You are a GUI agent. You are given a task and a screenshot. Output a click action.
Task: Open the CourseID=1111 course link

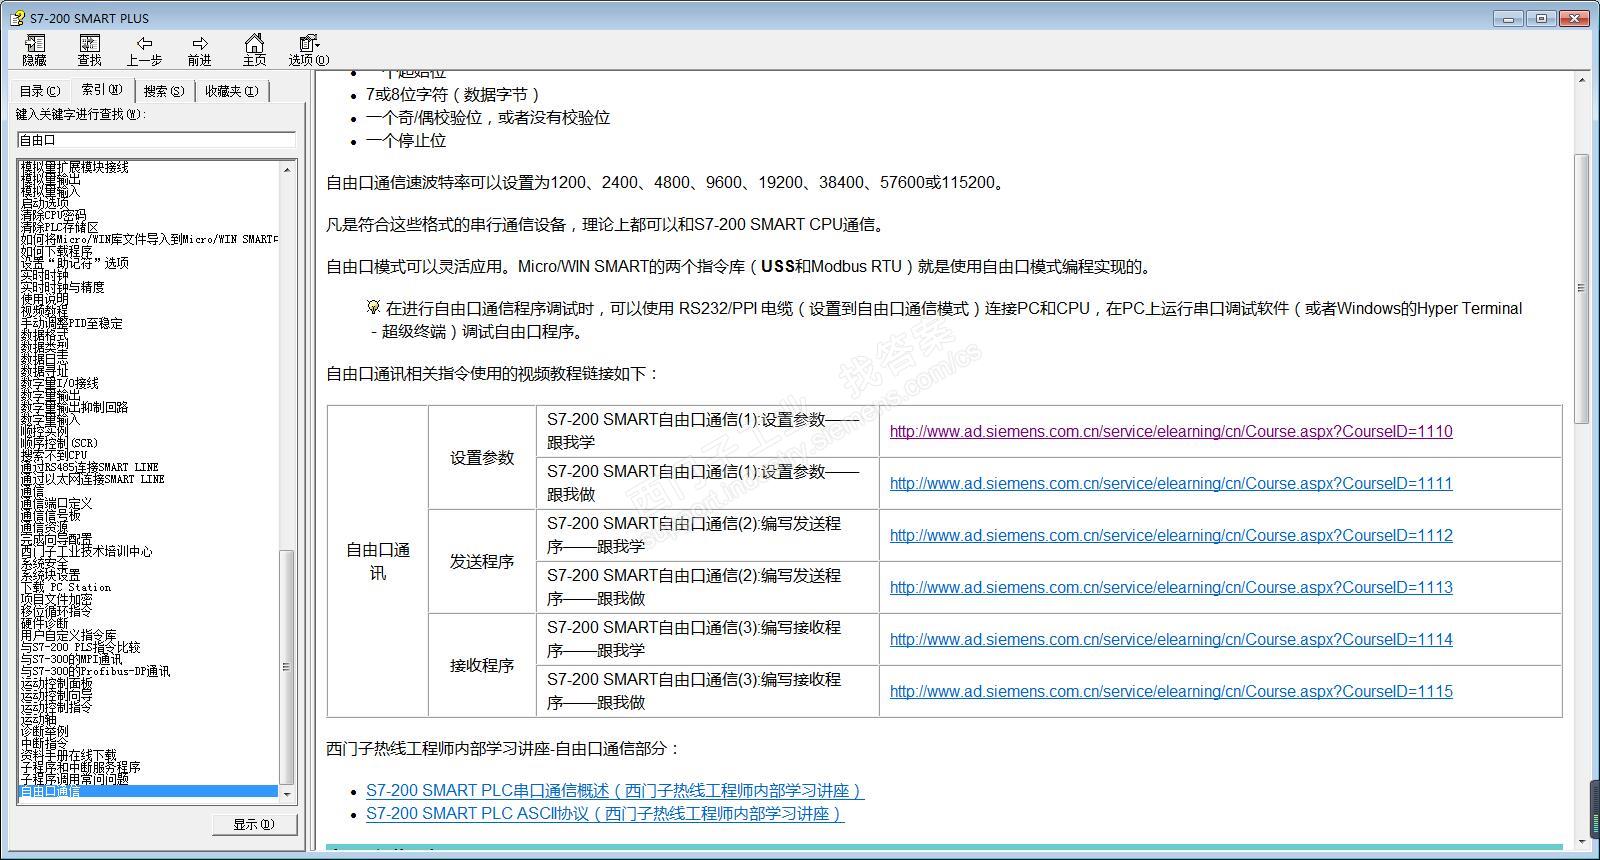1171,484
